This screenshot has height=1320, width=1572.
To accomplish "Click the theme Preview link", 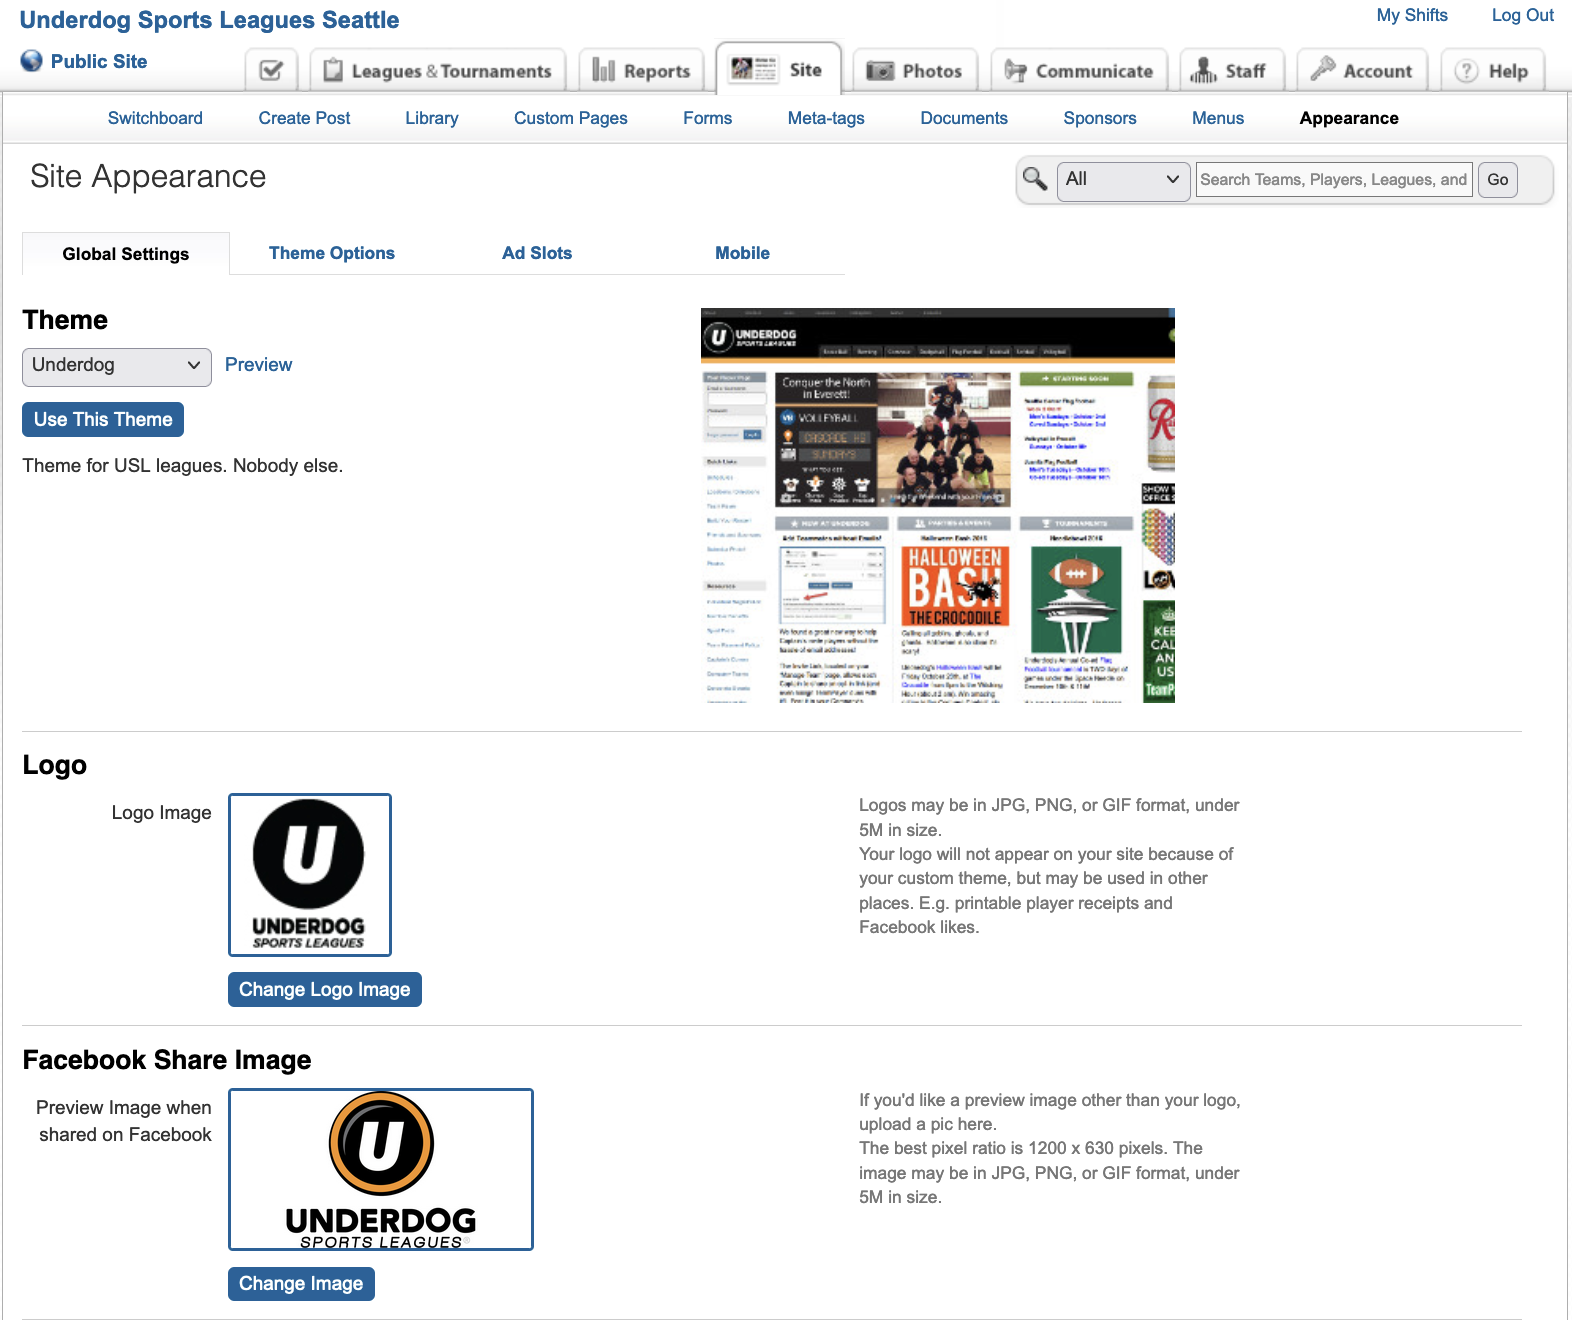I will click(x=258, y=365).
